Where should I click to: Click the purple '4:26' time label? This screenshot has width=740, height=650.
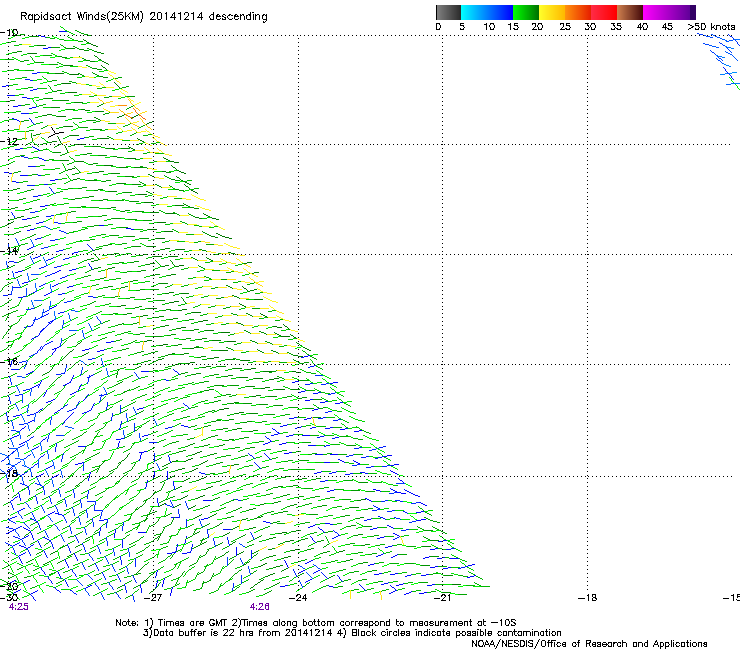pyautogui.click(x=260, y=607)
